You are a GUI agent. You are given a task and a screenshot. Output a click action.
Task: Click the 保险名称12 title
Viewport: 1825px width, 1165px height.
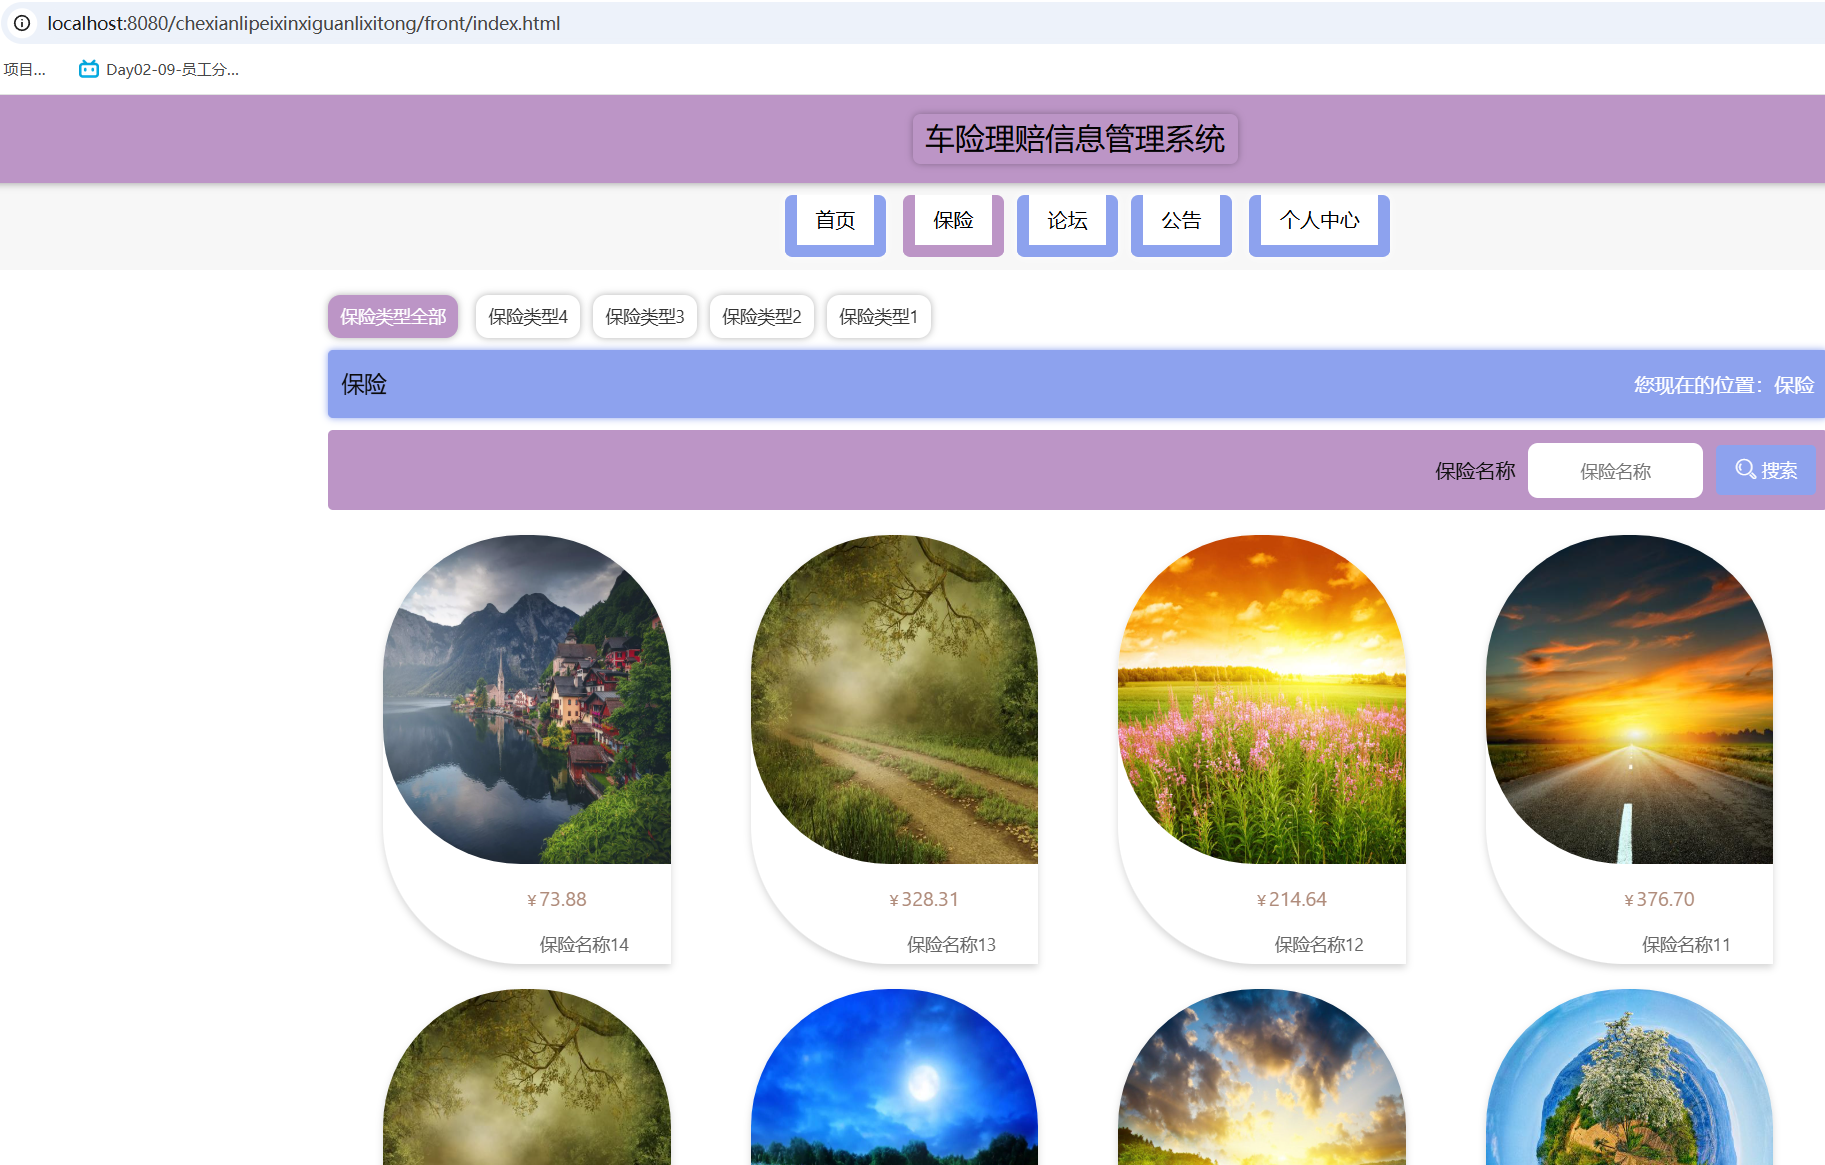click(1319, 945)
